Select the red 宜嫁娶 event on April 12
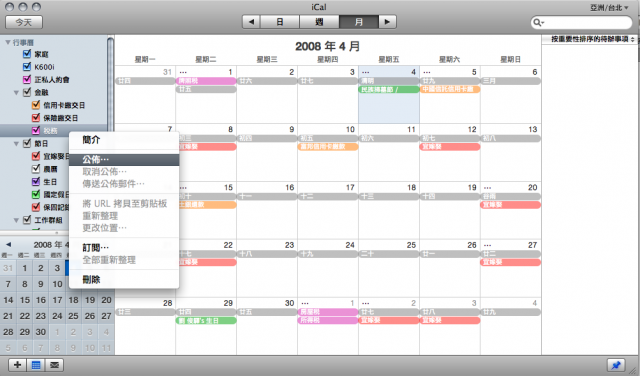 [450, 147]
